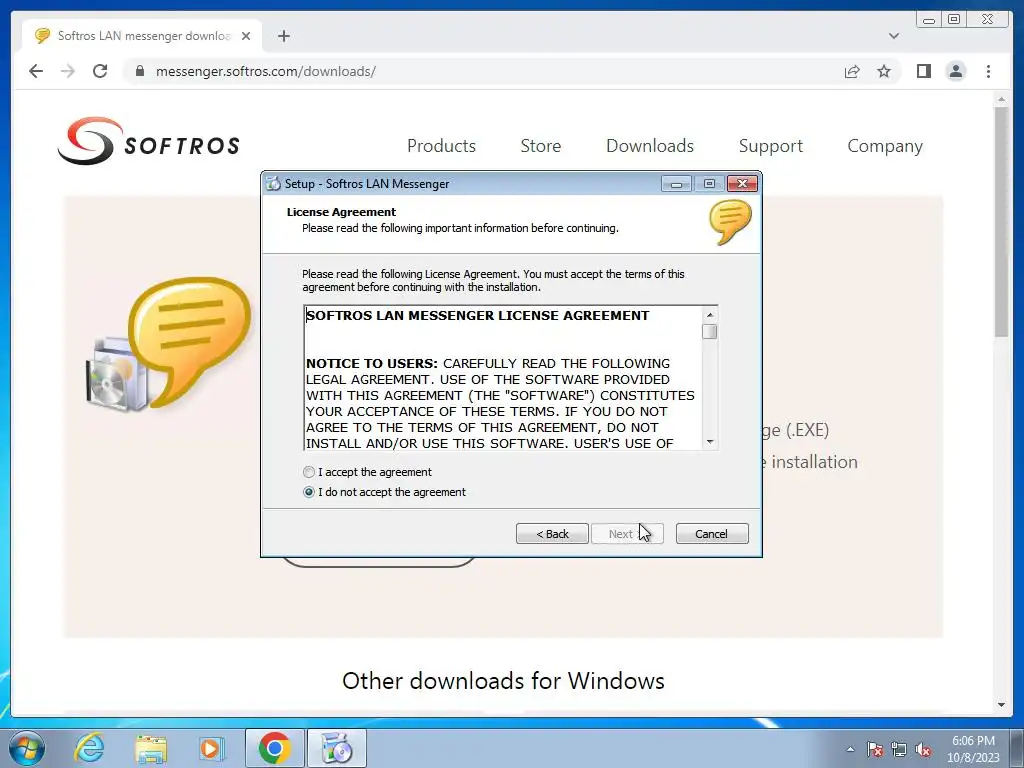The image size is (1024, 768).
Task: Cancel the Softros LAN Messenger setup
Action: [712, 534]
